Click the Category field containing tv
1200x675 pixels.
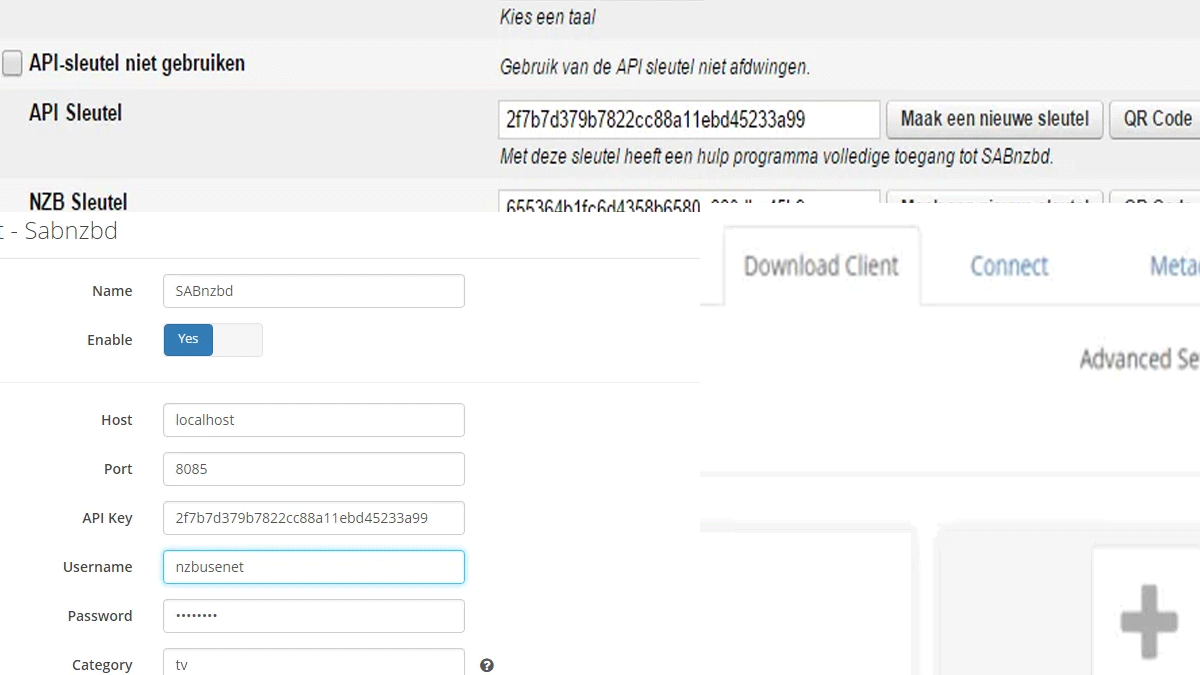point(313,663)
